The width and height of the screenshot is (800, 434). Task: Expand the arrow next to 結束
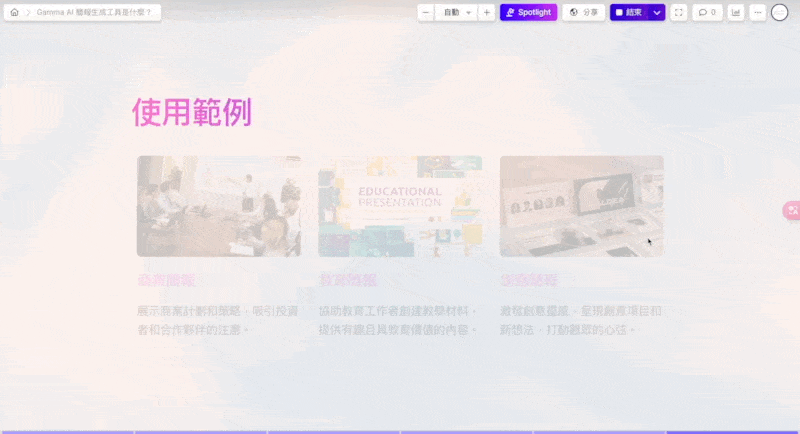[x=657, y=12]
